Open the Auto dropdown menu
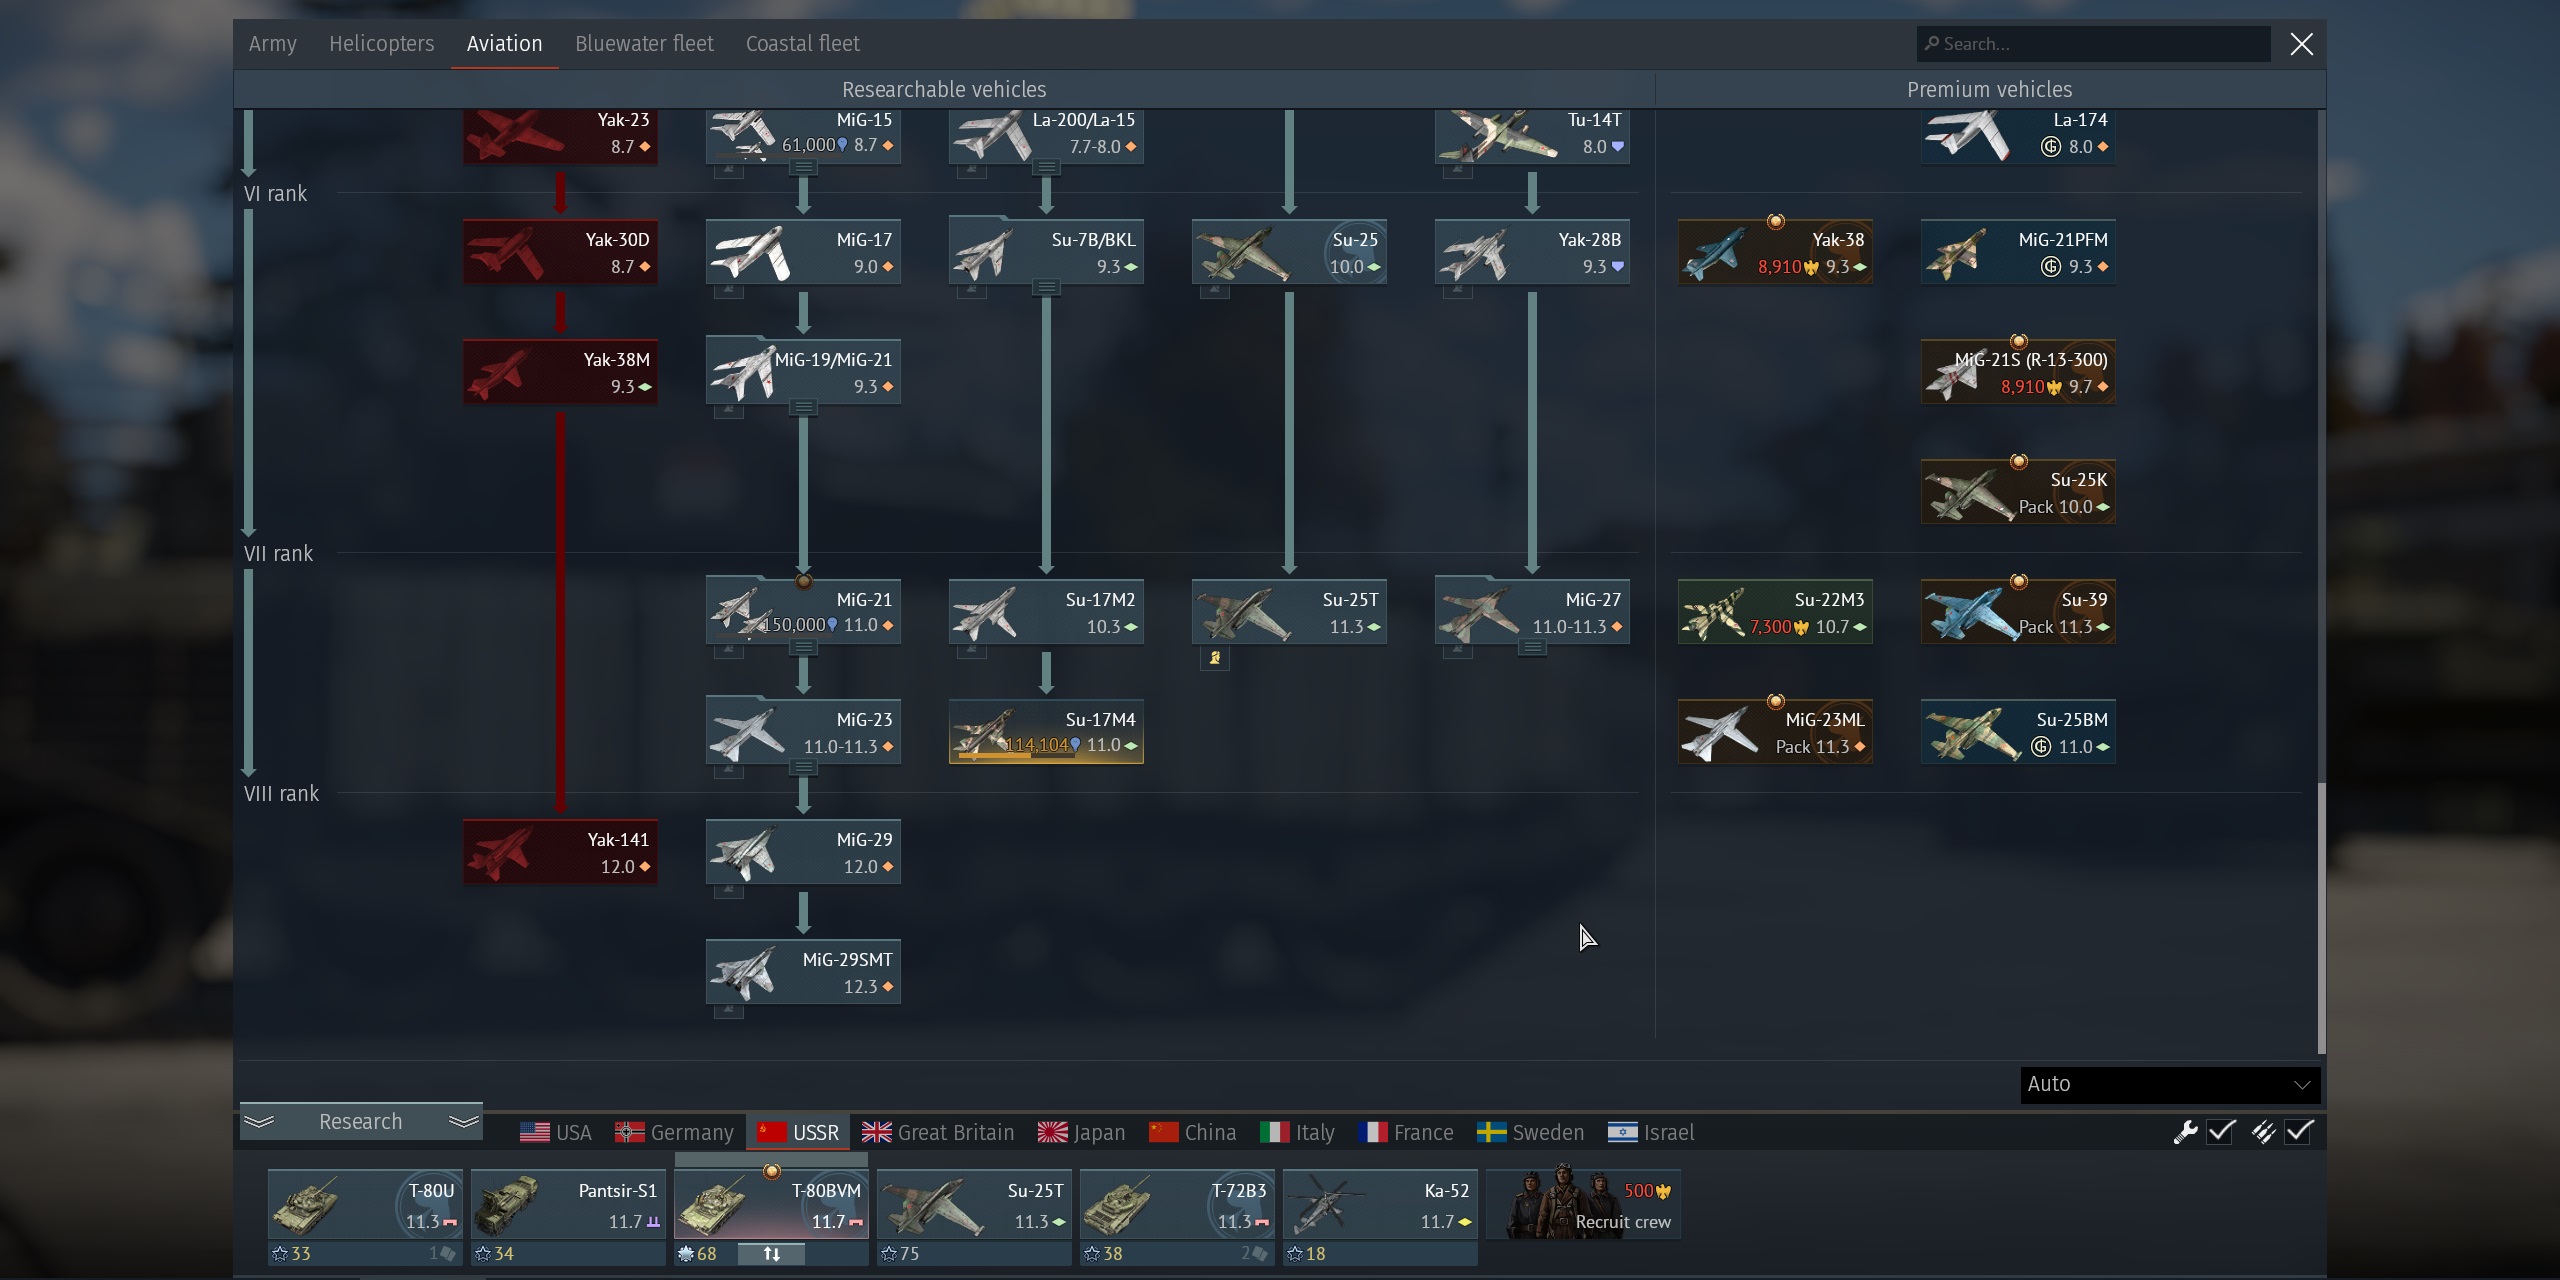The image size is (2560, 1280). click(2170, 1084)
